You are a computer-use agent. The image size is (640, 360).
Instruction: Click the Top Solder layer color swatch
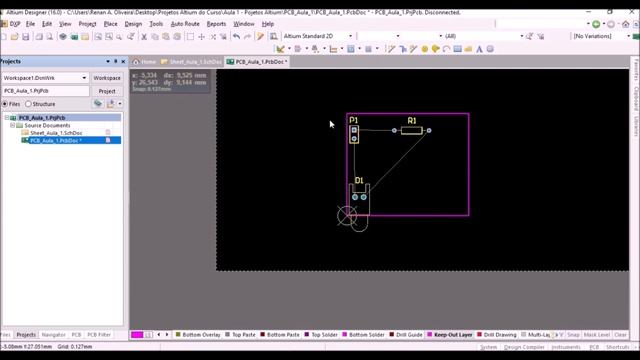coord(307,334)
